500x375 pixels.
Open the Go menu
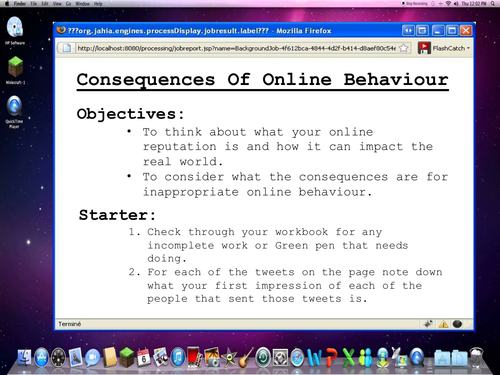pyautogui.click(x=68, y=4)
